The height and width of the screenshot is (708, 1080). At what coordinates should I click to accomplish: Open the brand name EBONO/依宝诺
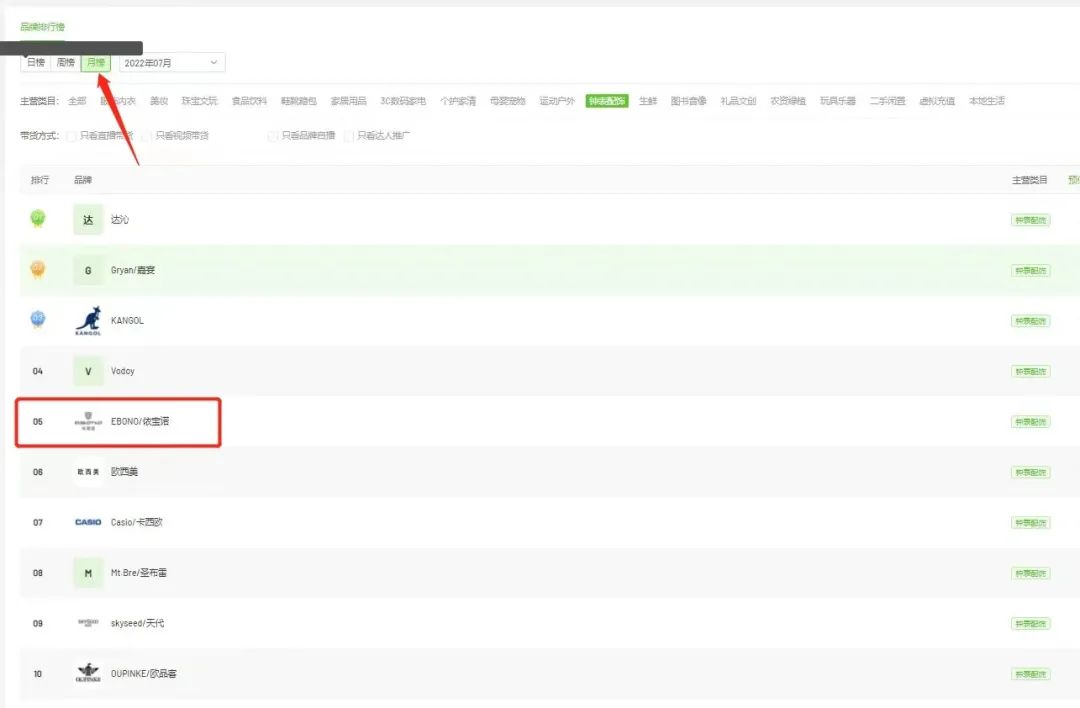pos(140,421)
